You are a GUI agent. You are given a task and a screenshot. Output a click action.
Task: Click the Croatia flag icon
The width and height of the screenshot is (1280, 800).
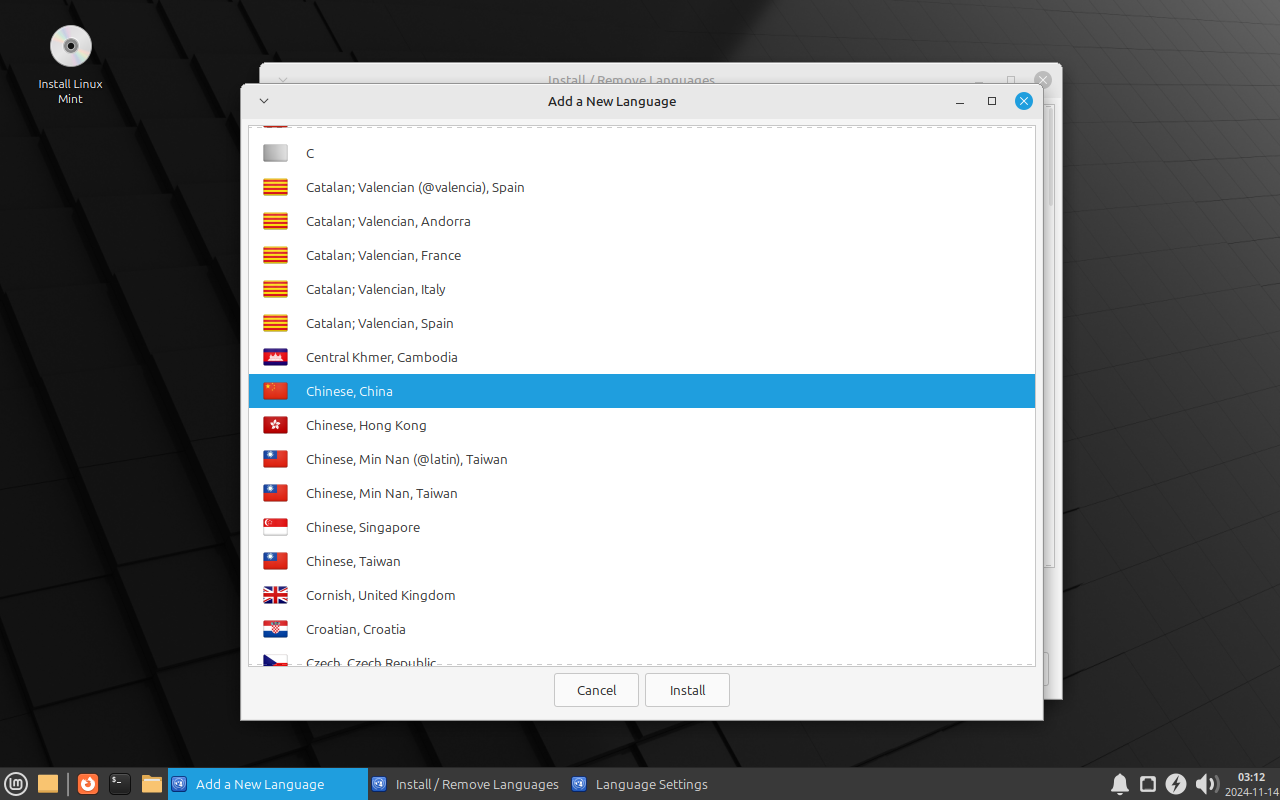pos(275,629)
